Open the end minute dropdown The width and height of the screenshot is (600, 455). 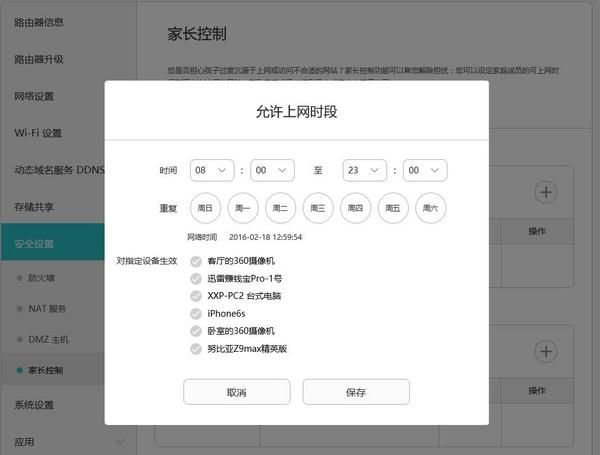pyautogui.click(x=425, y=170)
